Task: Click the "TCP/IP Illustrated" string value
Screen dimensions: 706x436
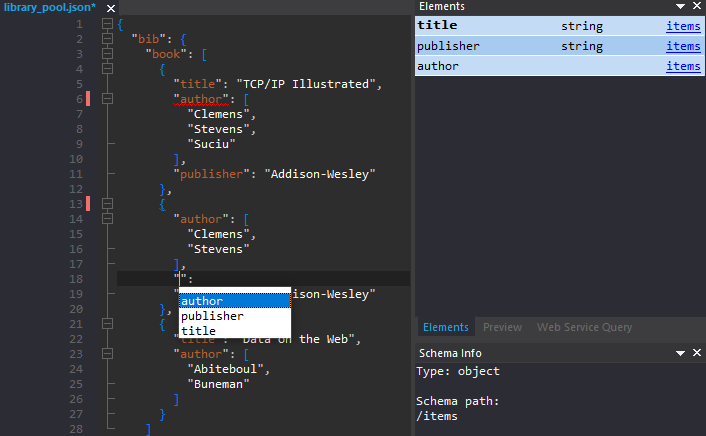Action: click(x=306, y=84)
